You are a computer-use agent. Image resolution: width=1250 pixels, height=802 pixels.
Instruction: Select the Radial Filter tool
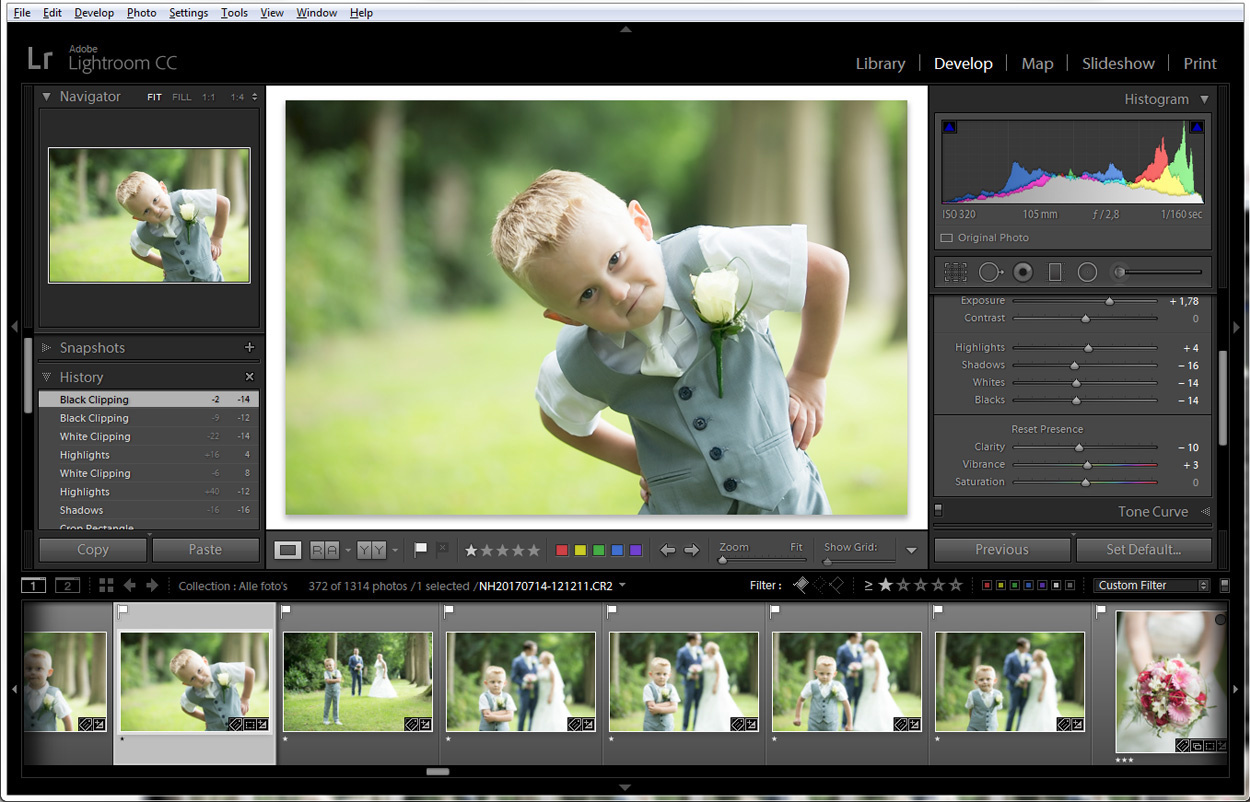point(1087,272)
